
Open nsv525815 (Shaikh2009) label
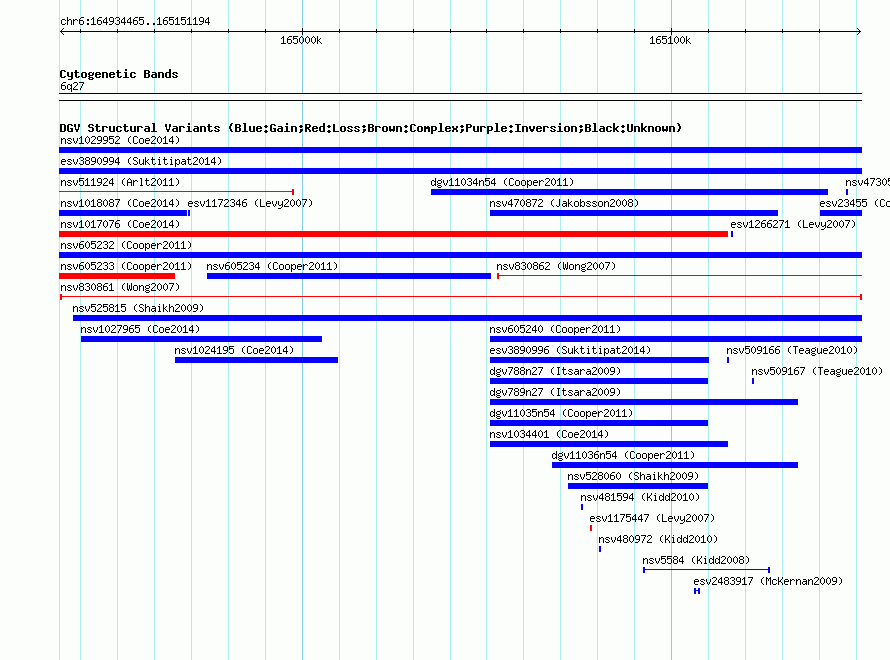pos(138,308)
